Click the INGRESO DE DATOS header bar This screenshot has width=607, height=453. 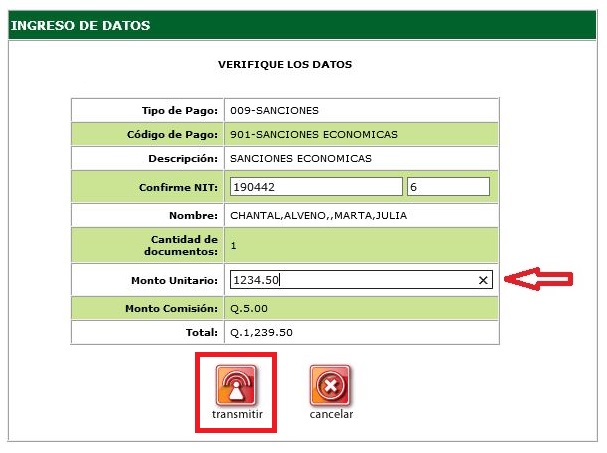coord(303,25)
